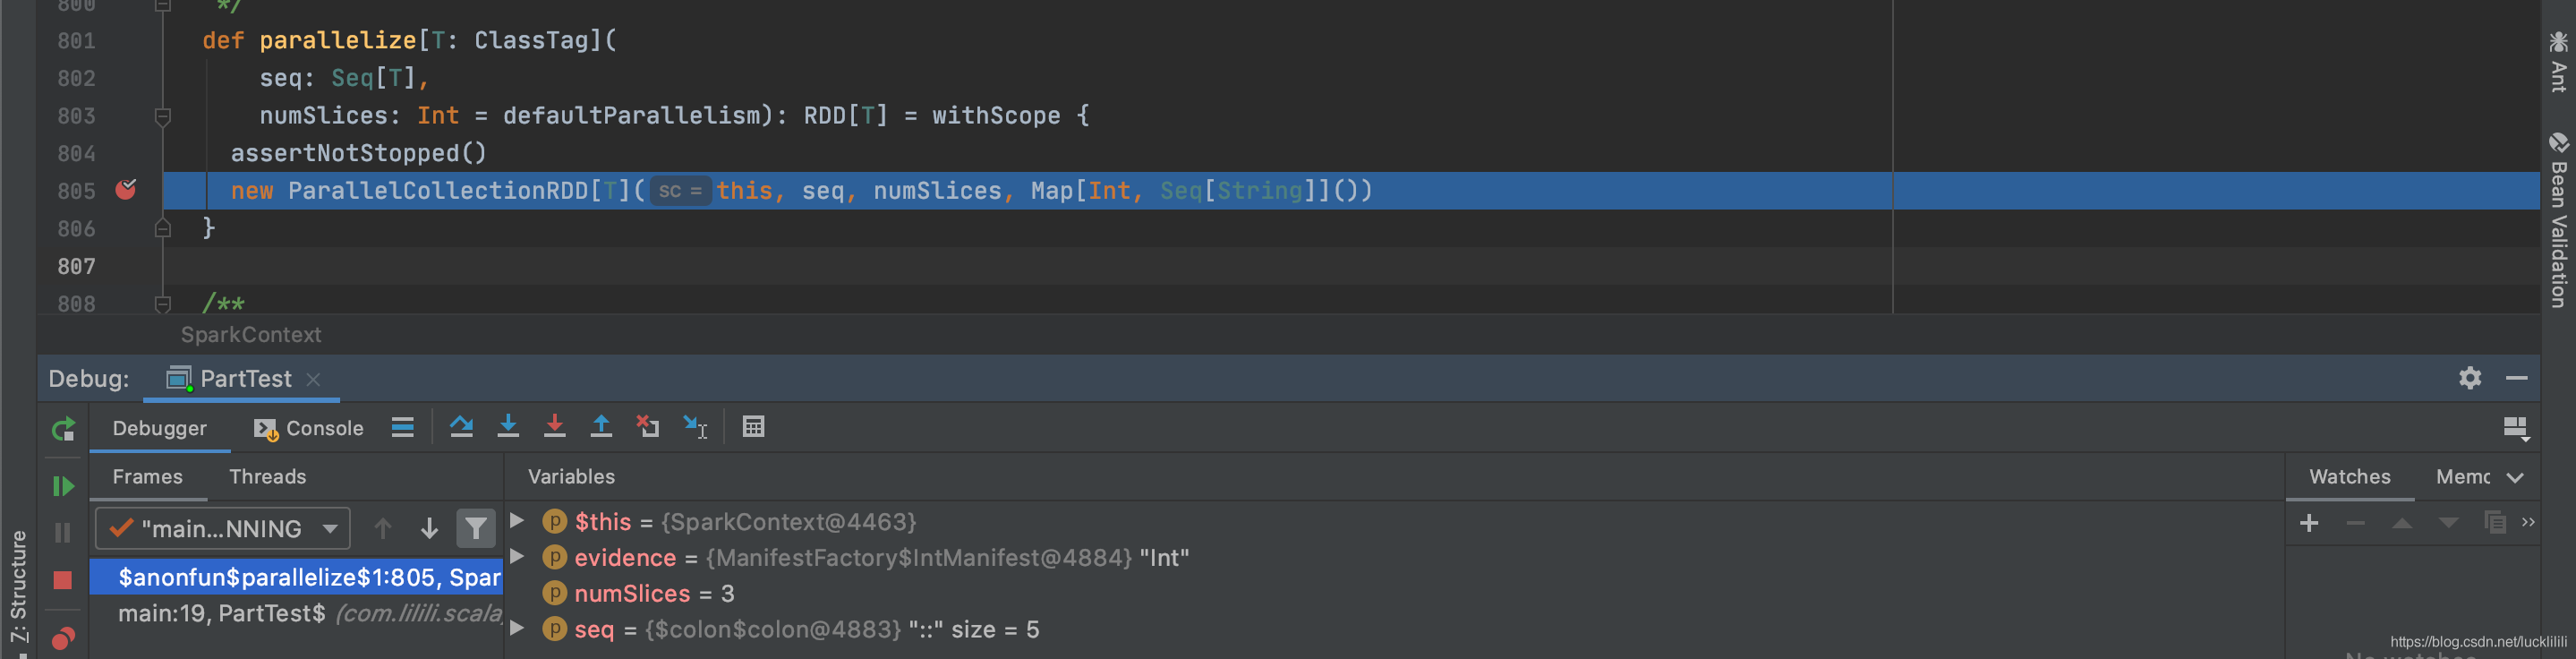Toggle the frames filter funnel button
The image size is (2576, 659).
tap(476, 528)
